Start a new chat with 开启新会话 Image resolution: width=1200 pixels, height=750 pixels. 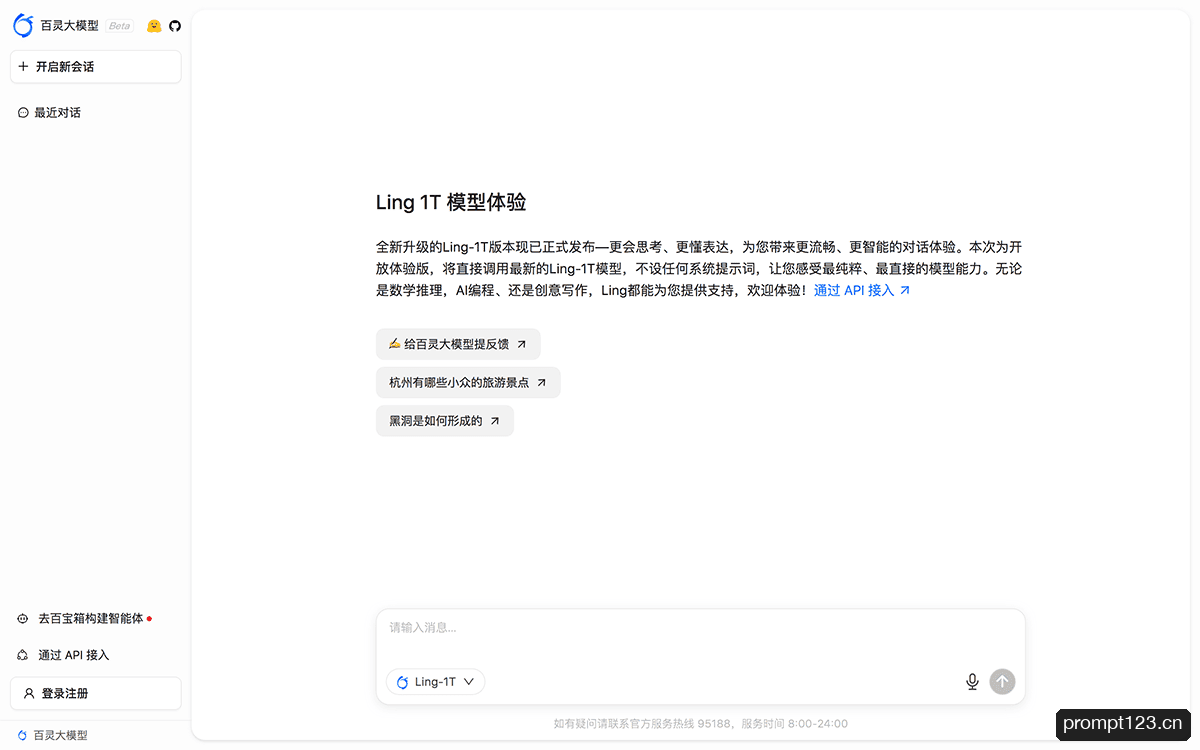[x=96, y=67]
